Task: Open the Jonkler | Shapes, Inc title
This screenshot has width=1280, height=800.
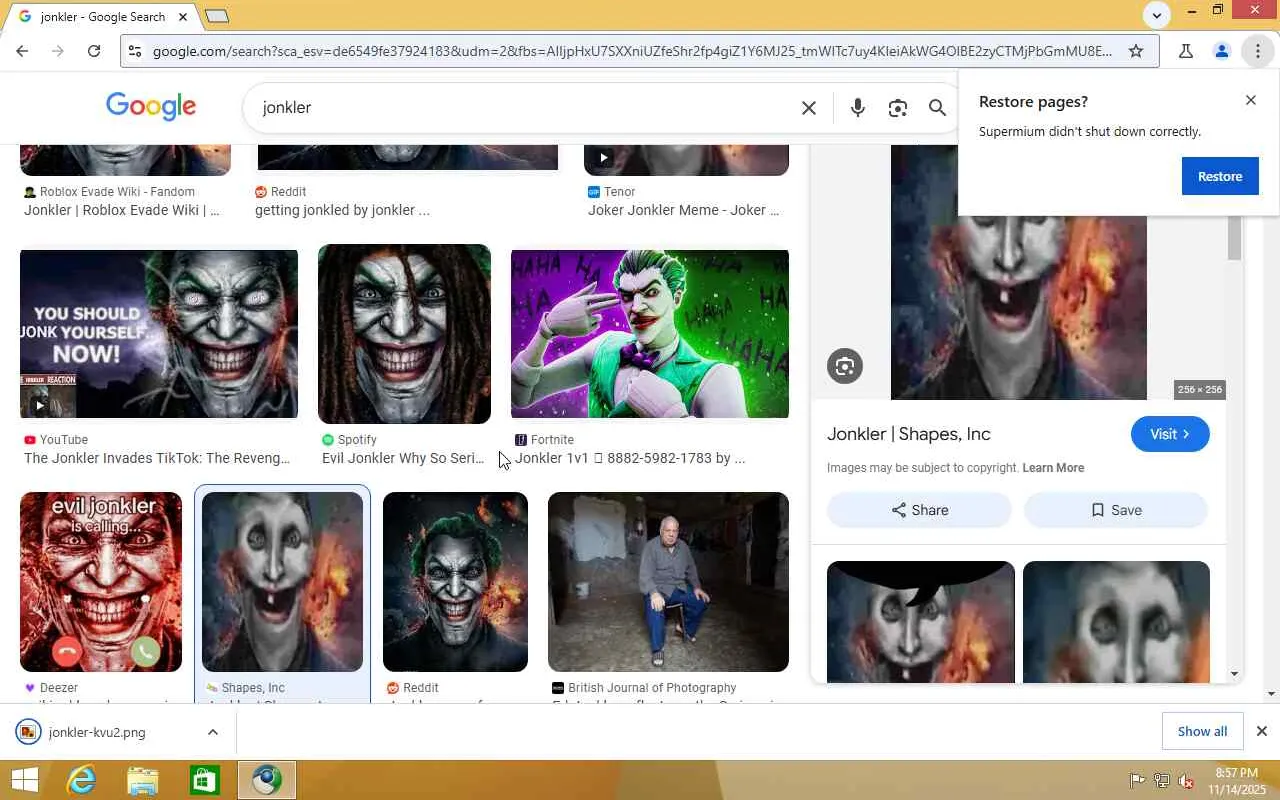Action: (909, 434)
